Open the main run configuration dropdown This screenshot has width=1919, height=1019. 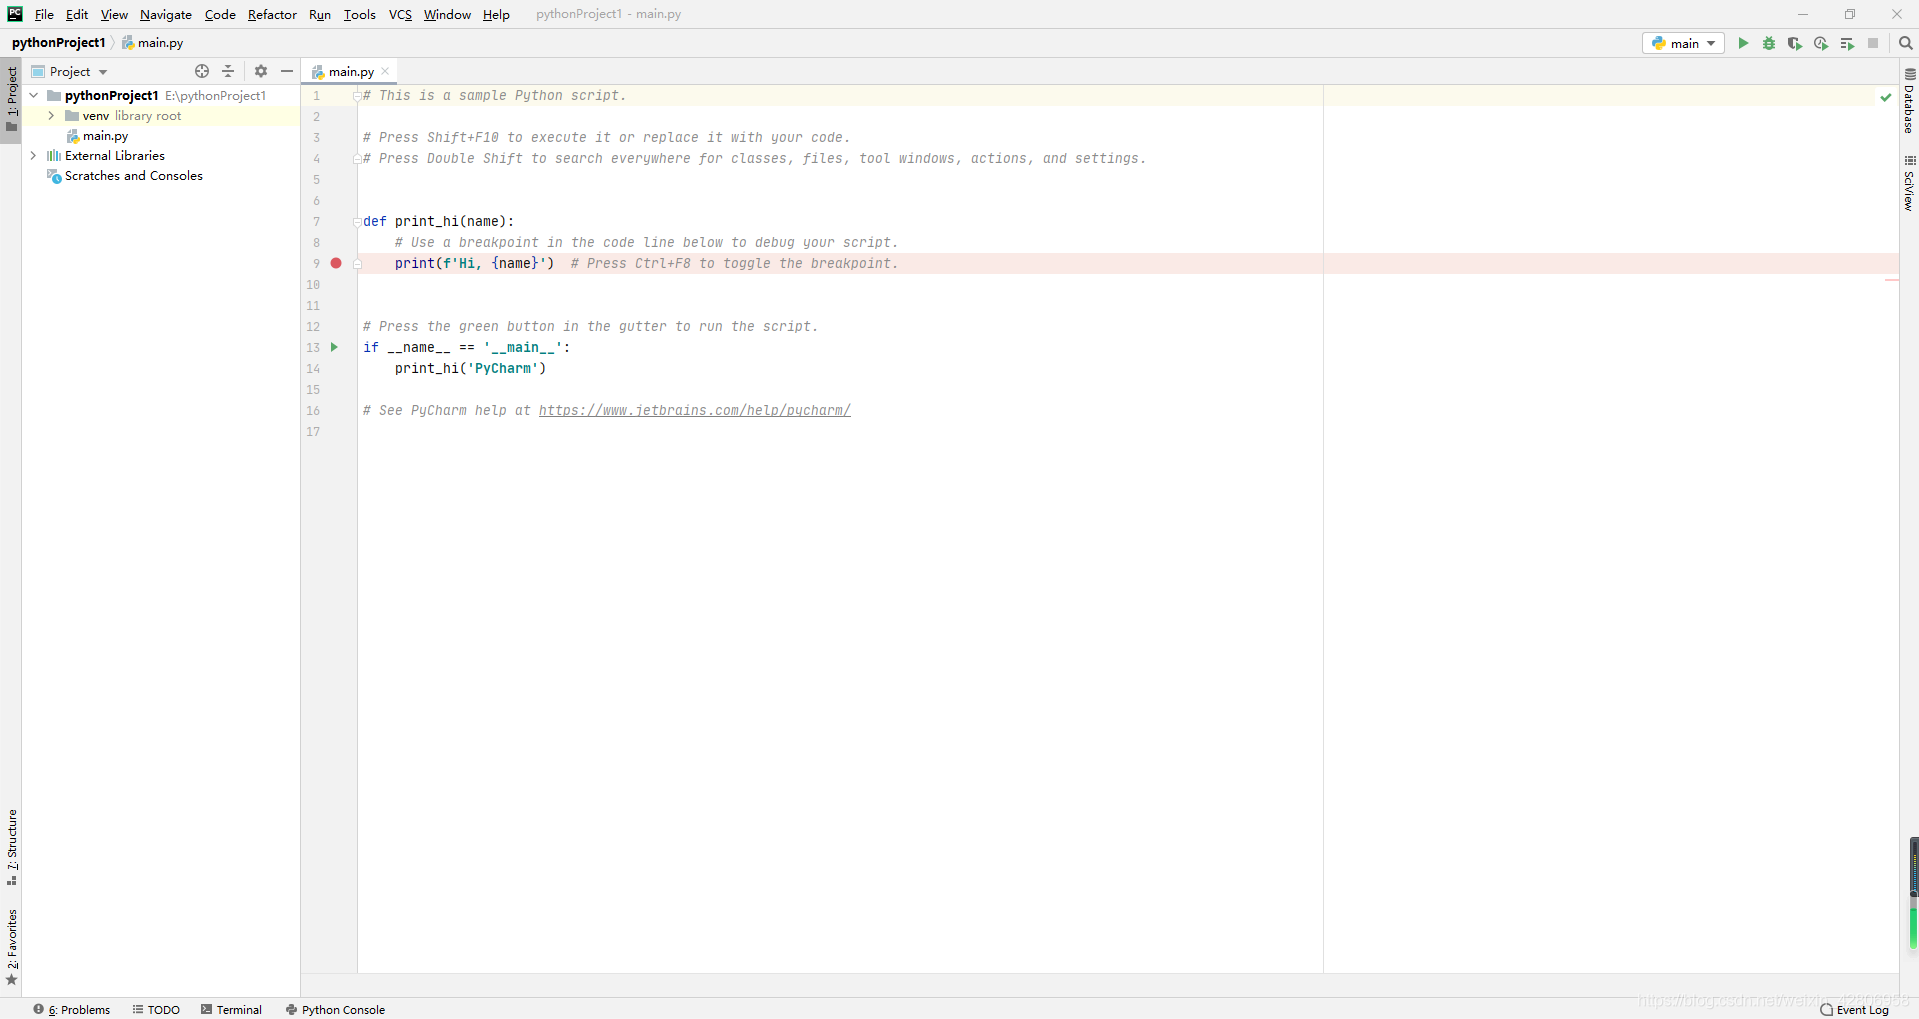point(1683,43)
